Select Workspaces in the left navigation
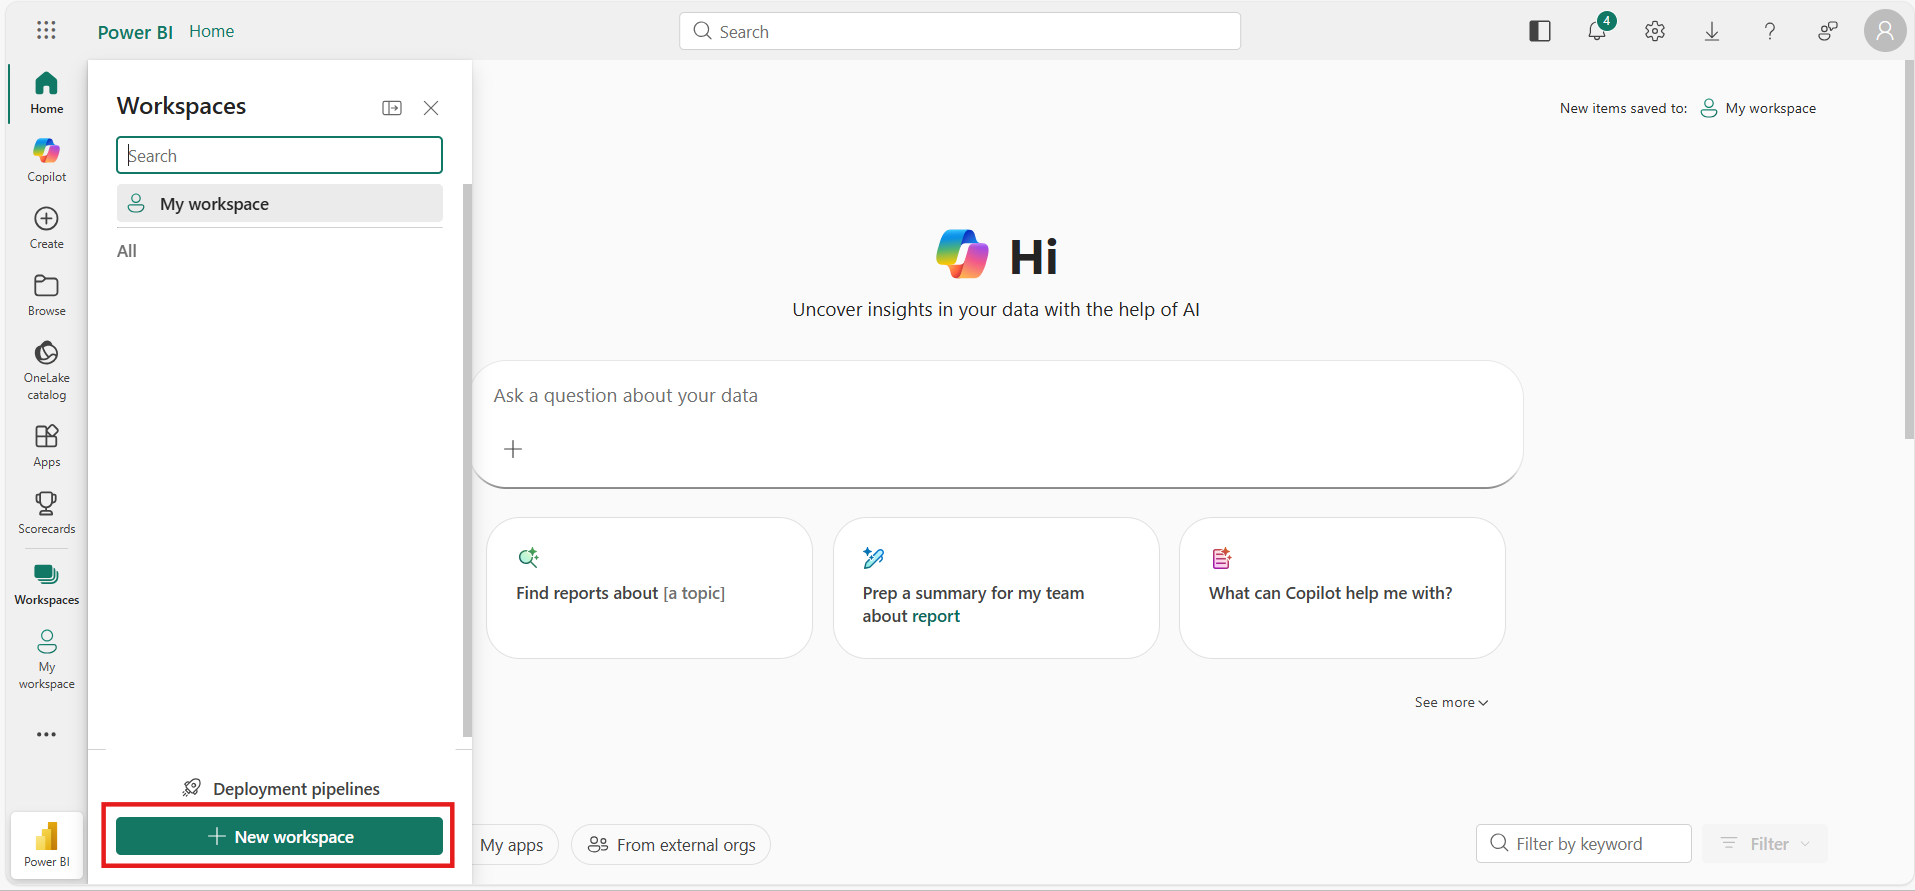The image size is (1915, 891). (x=46, y=584)
